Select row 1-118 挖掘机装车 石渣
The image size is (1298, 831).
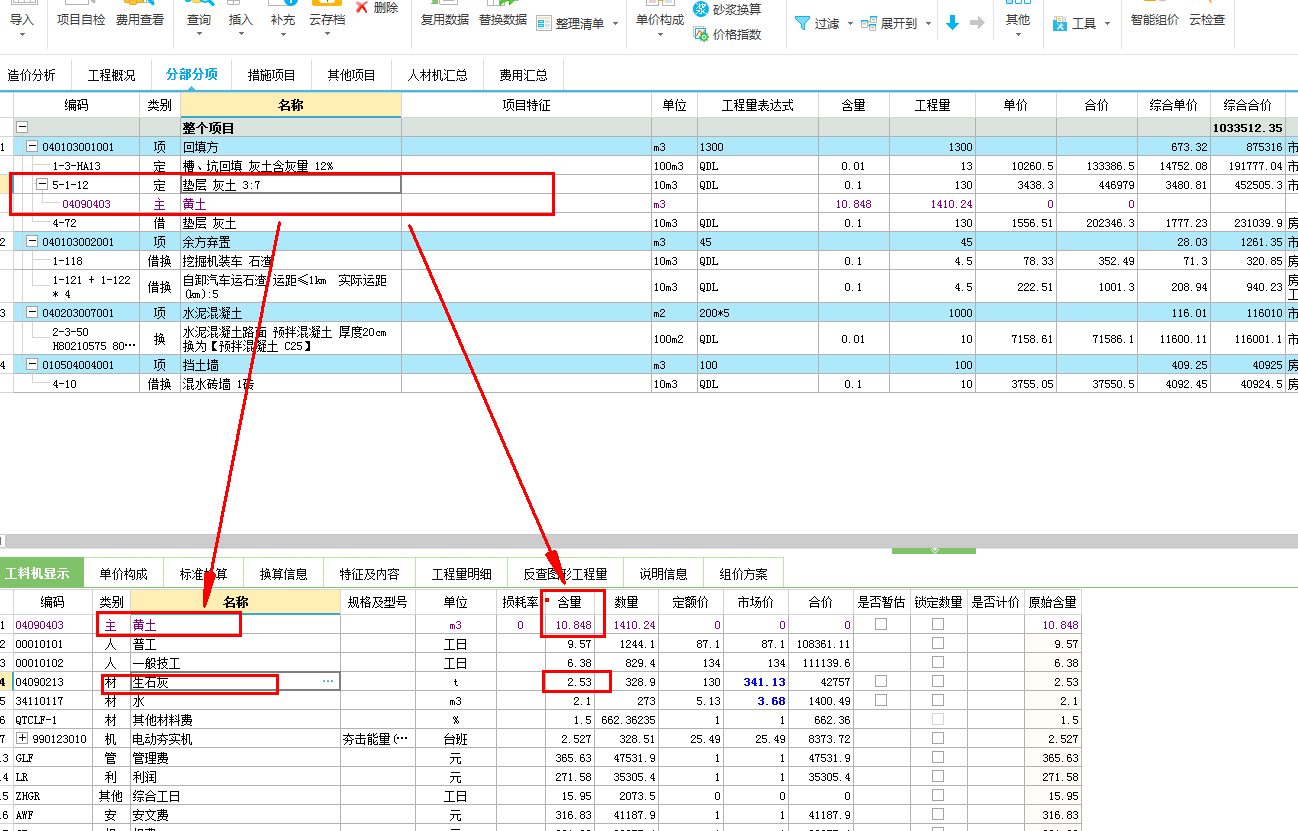pyautogui.click(x=649, y=261)
